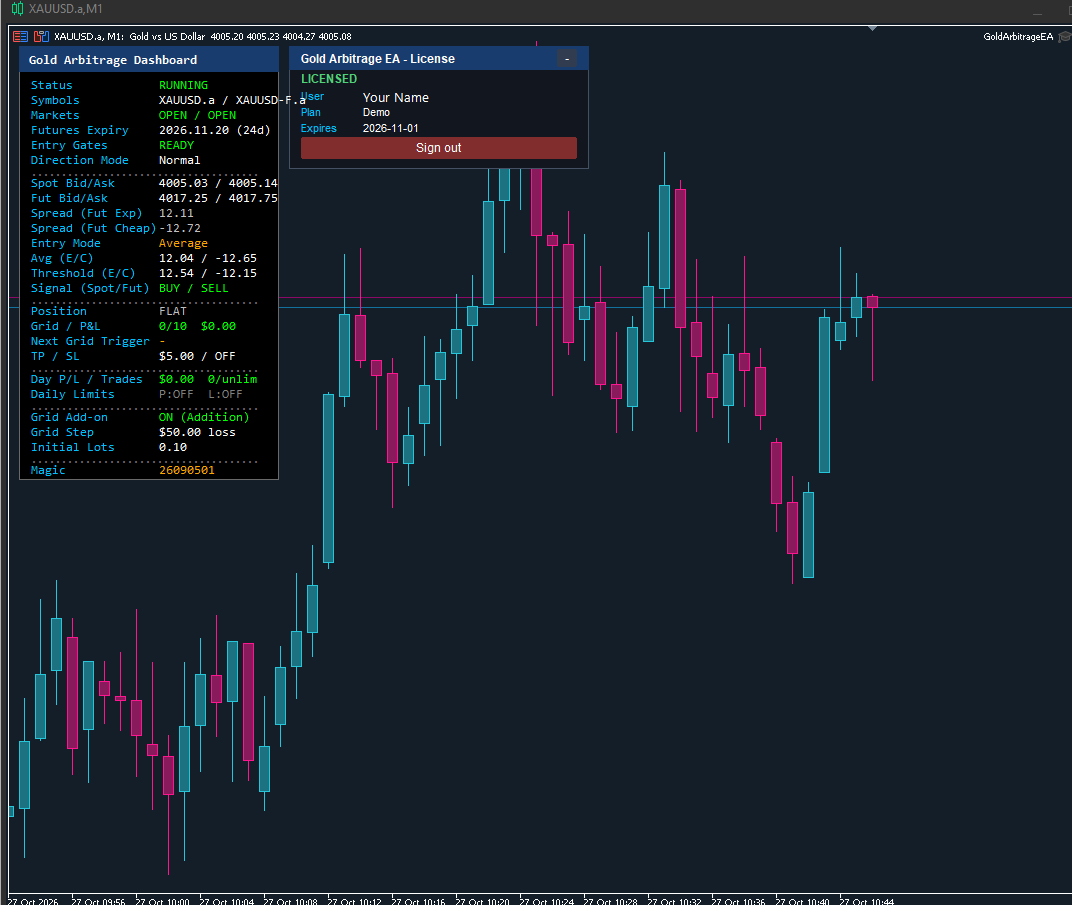Click Fut Bid/Ask 4017.25 / 4017.75
Image resolution: width=1072 pixels, height=905 pixels.
tap(218, 198)
